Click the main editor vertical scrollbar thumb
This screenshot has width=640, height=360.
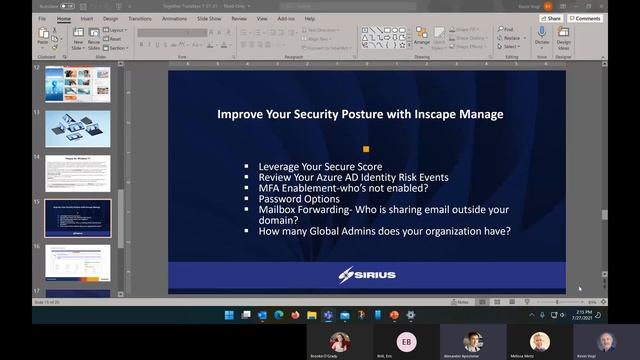tap(604, 215)
